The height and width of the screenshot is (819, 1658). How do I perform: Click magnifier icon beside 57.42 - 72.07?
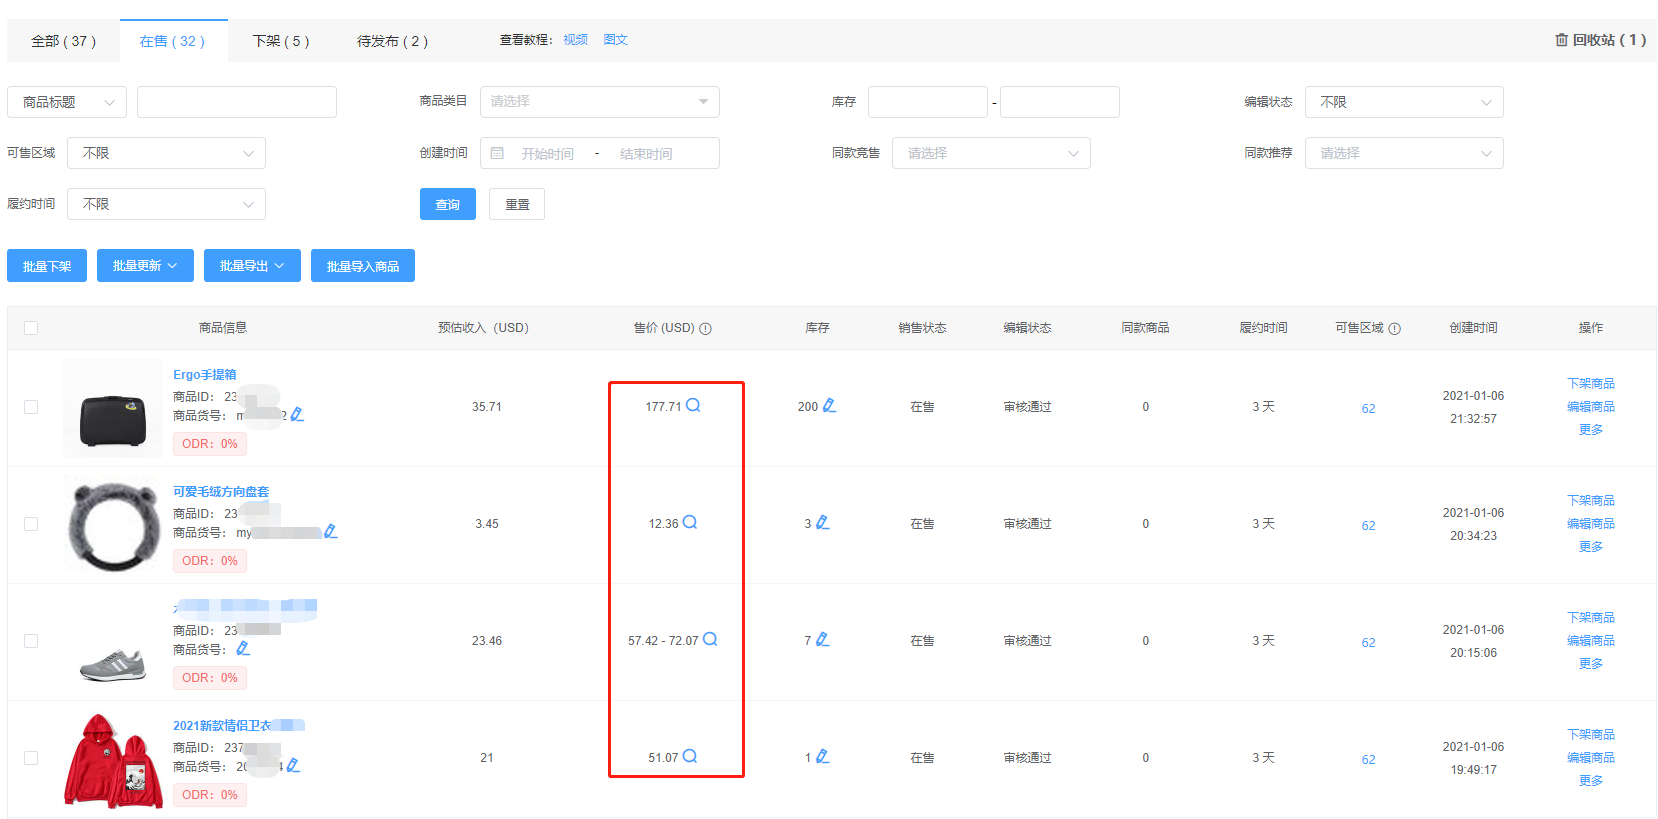coord(710,639)
